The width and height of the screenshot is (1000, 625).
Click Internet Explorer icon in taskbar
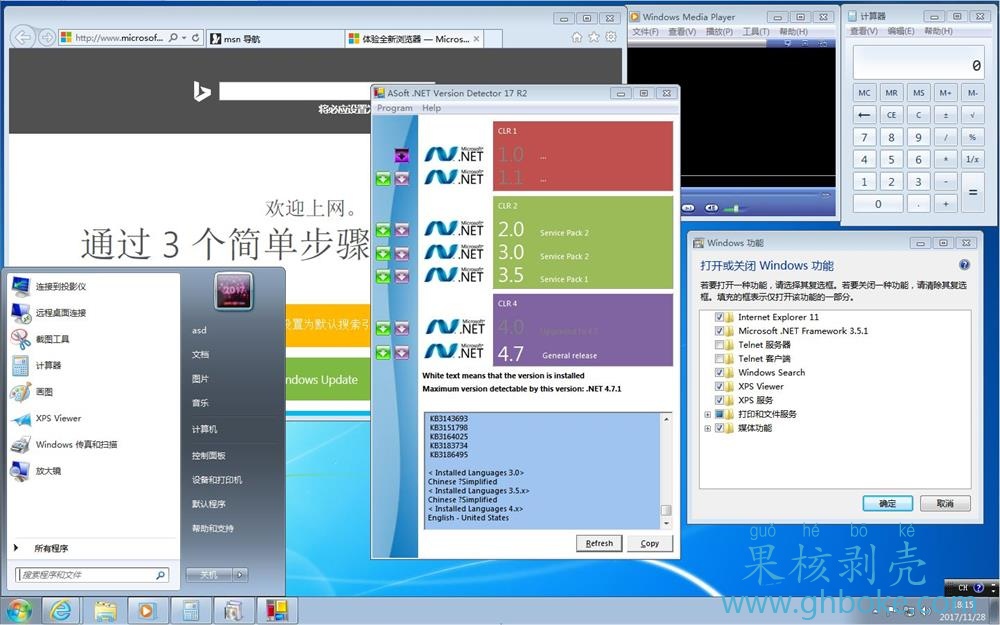[61, 609]
